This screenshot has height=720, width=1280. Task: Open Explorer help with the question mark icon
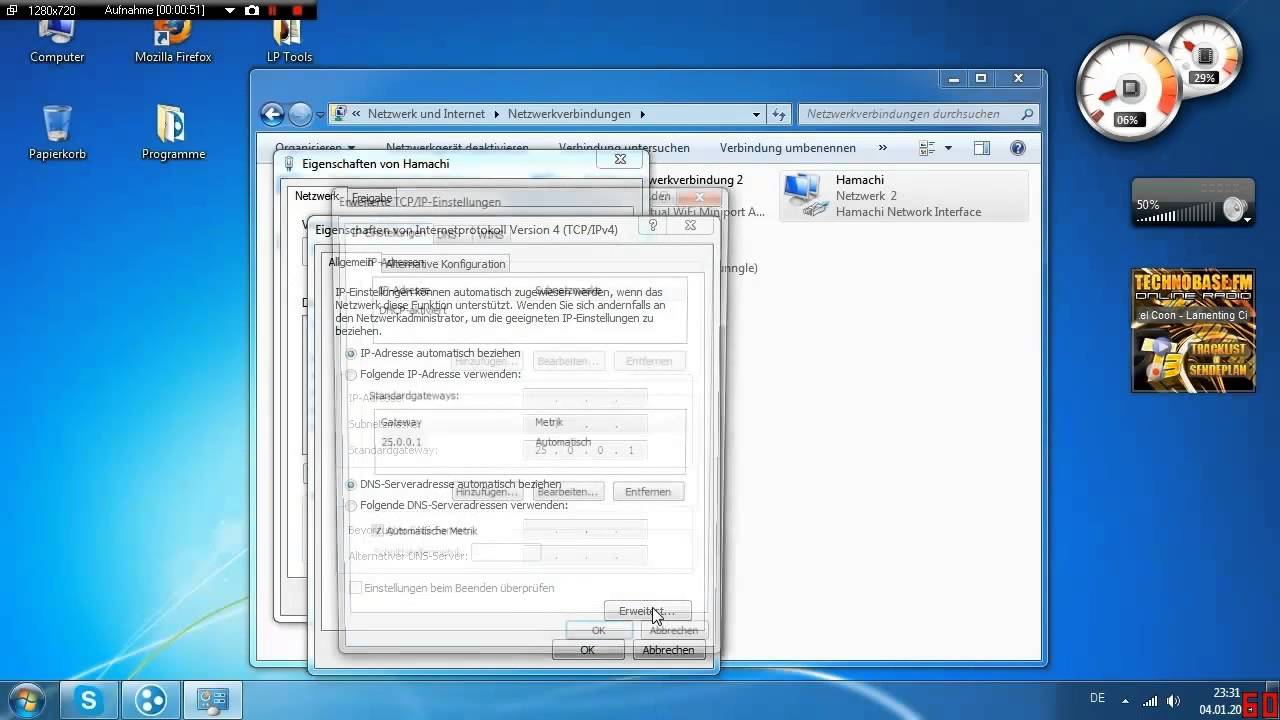click(x=1018, y=148)
